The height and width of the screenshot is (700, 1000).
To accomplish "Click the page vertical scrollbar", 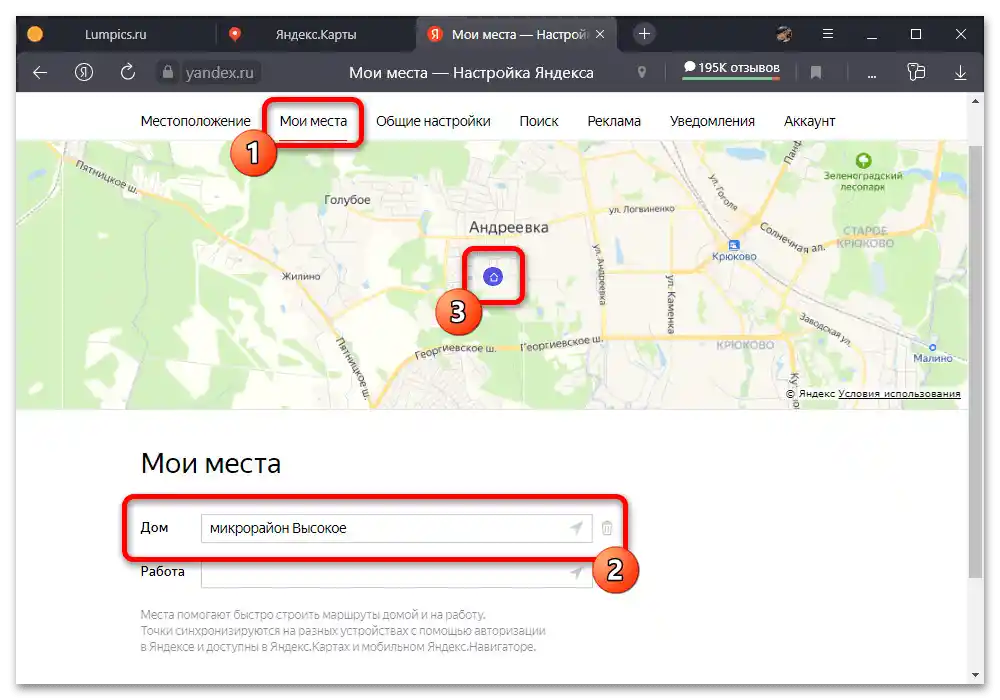I will pos(975,361).
